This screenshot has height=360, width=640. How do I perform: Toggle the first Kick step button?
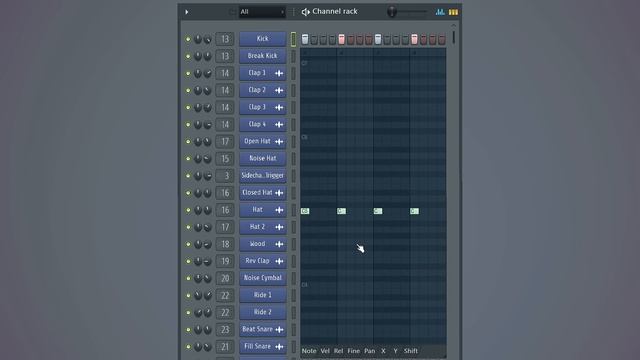click(x=305, y=39)
